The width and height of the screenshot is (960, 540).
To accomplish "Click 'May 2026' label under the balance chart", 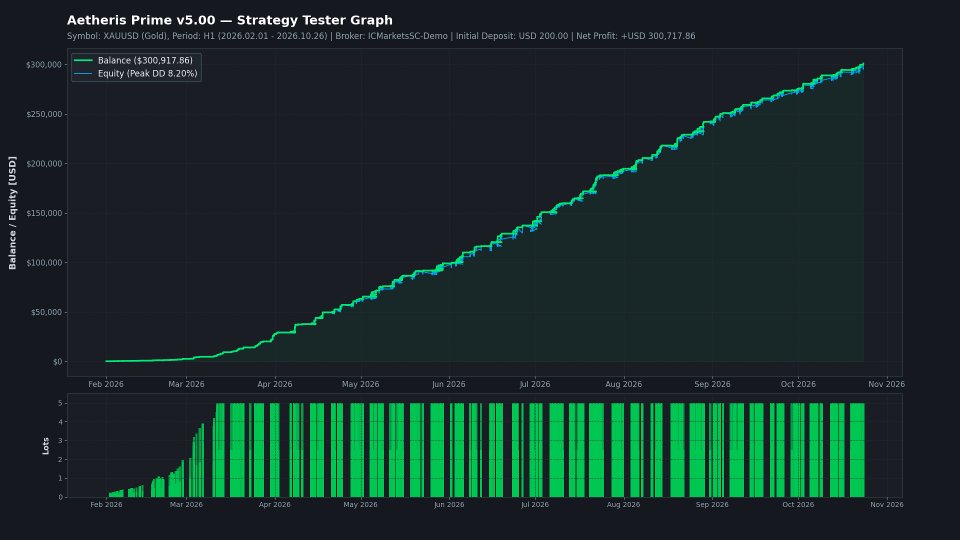I will coord(361,384).
